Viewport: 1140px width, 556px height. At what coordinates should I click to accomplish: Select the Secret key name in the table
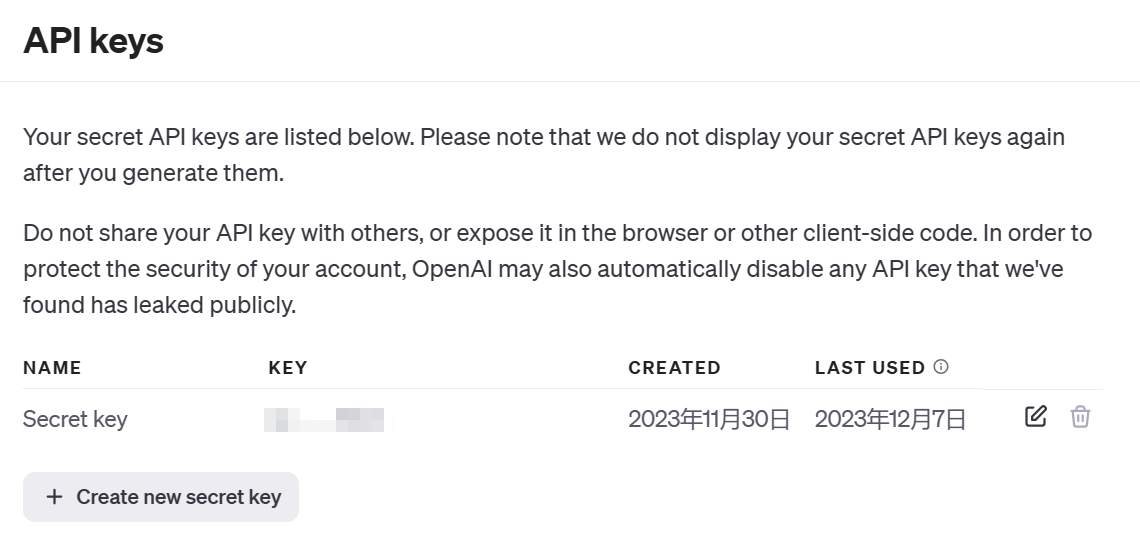click(75, 419)
